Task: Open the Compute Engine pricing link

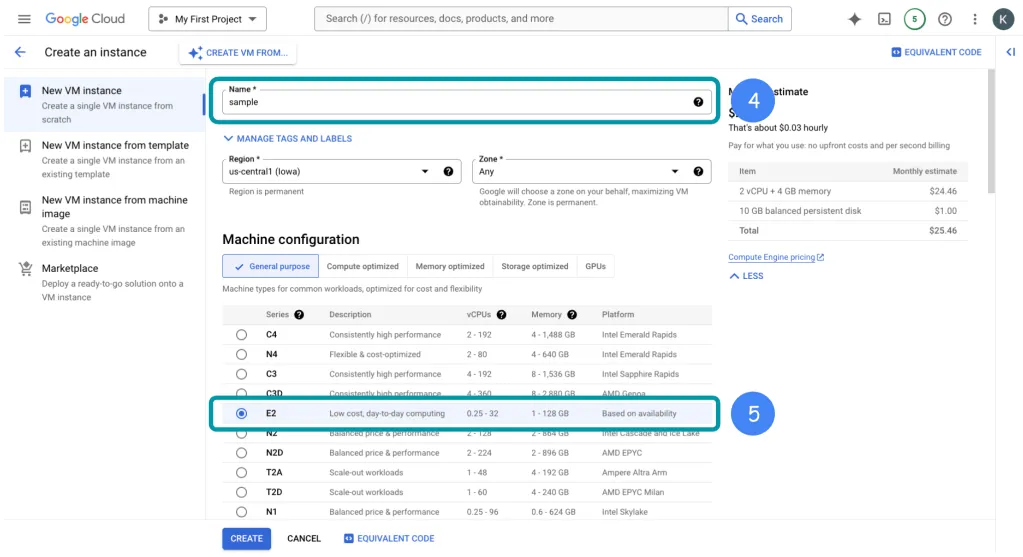Action: click(772, 257)
